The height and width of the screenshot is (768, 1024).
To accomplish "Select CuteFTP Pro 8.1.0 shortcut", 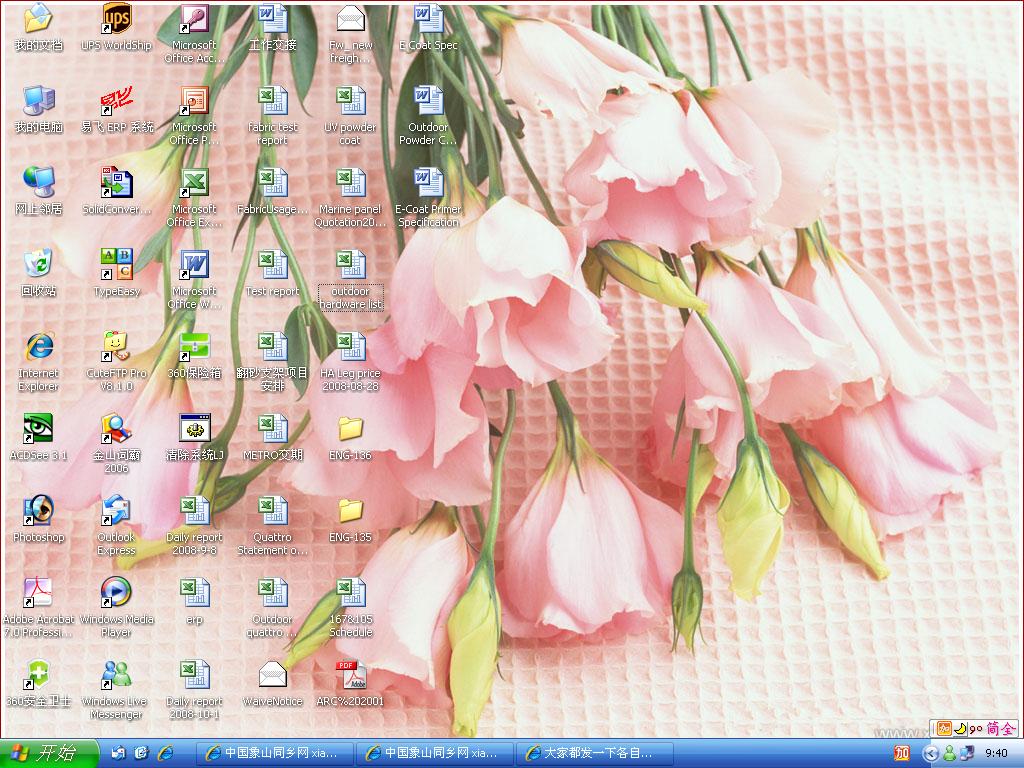I will click(116, 362).
